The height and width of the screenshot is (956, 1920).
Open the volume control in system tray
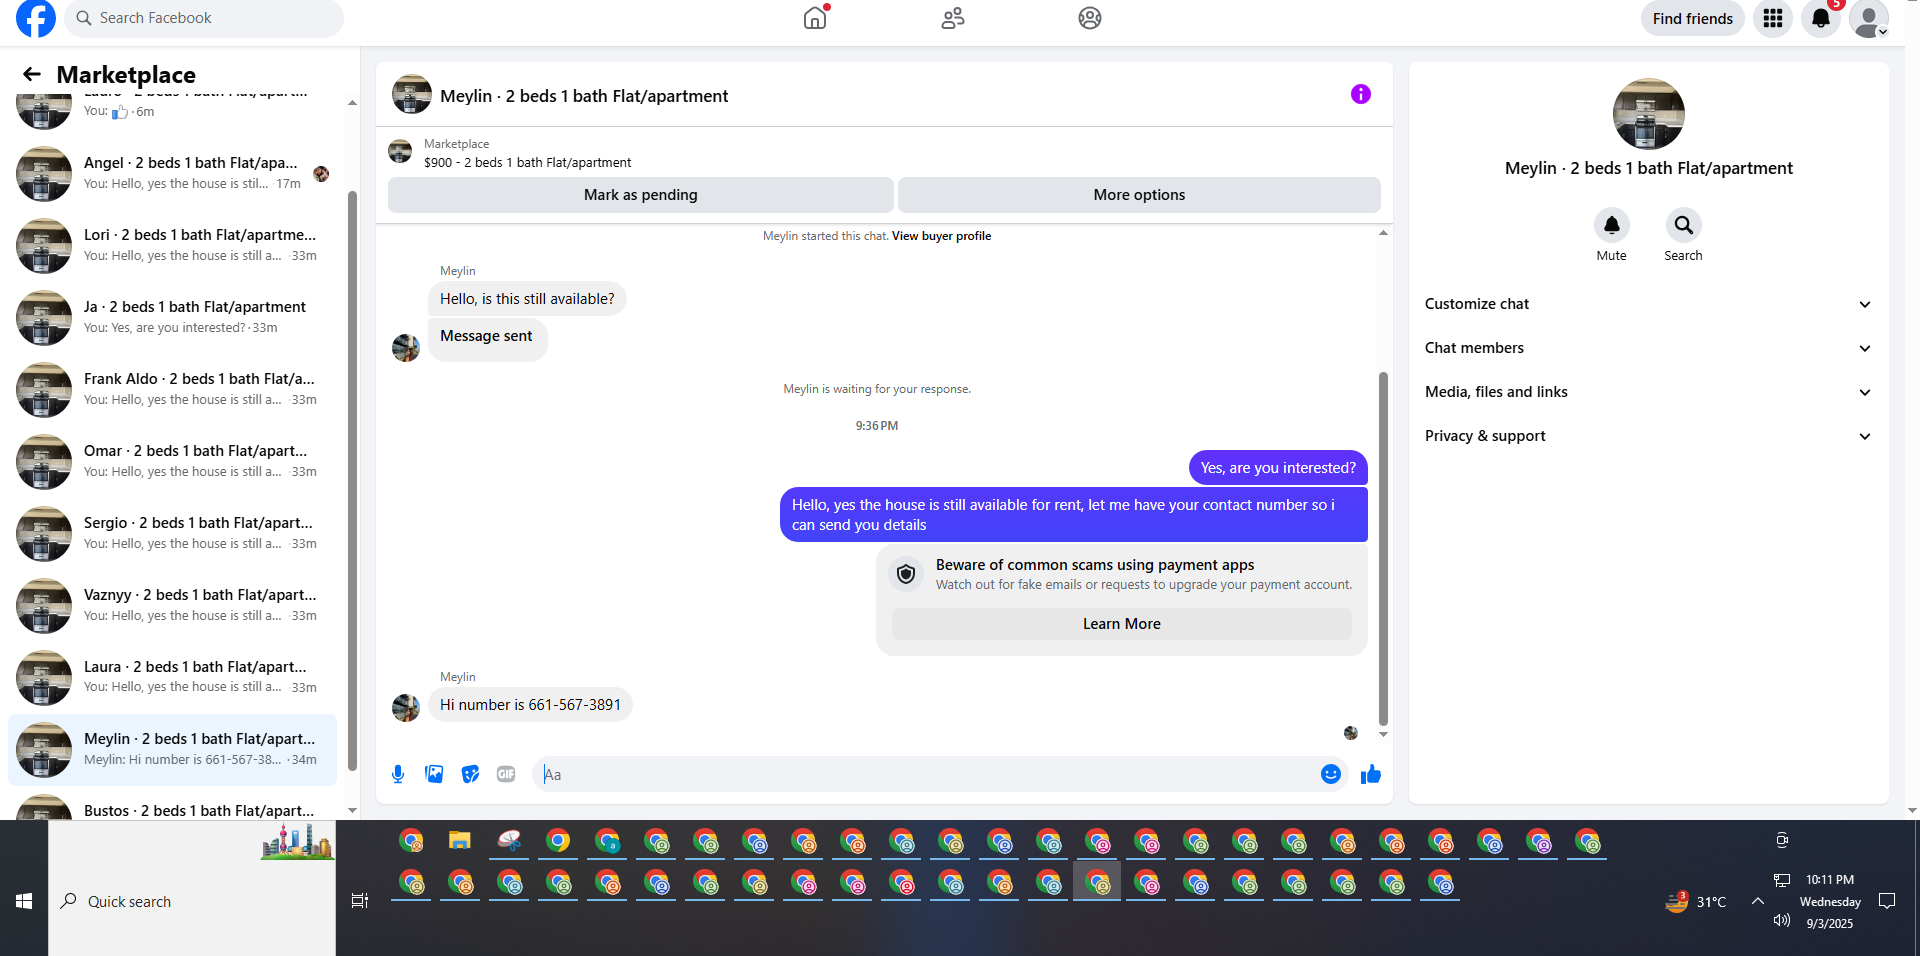tap(1781, 920)
